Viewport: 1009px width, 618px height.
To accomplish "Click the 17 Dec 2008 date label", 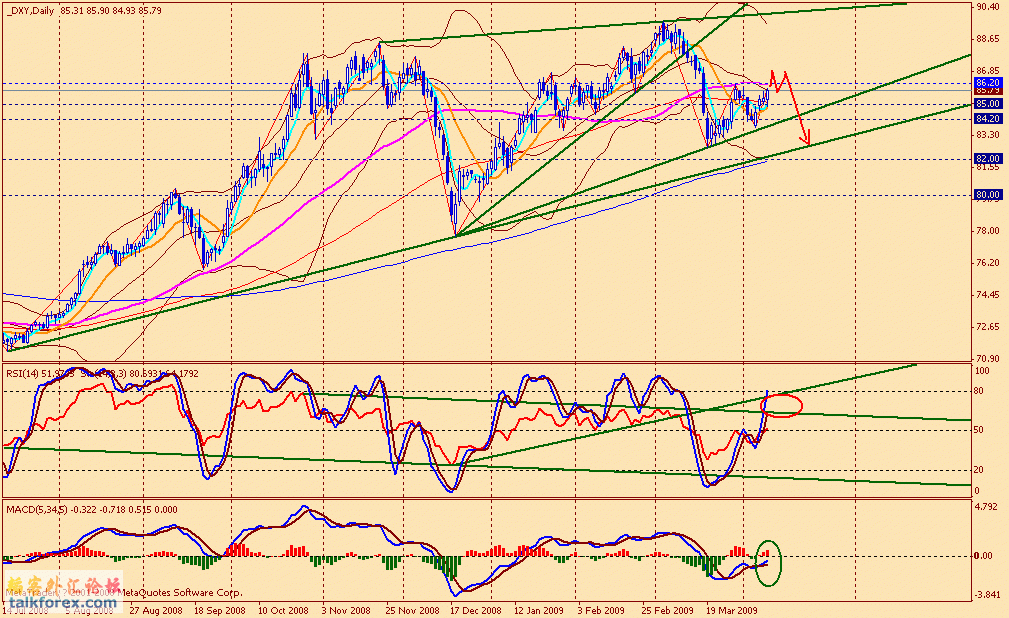I will coord(476,610).
